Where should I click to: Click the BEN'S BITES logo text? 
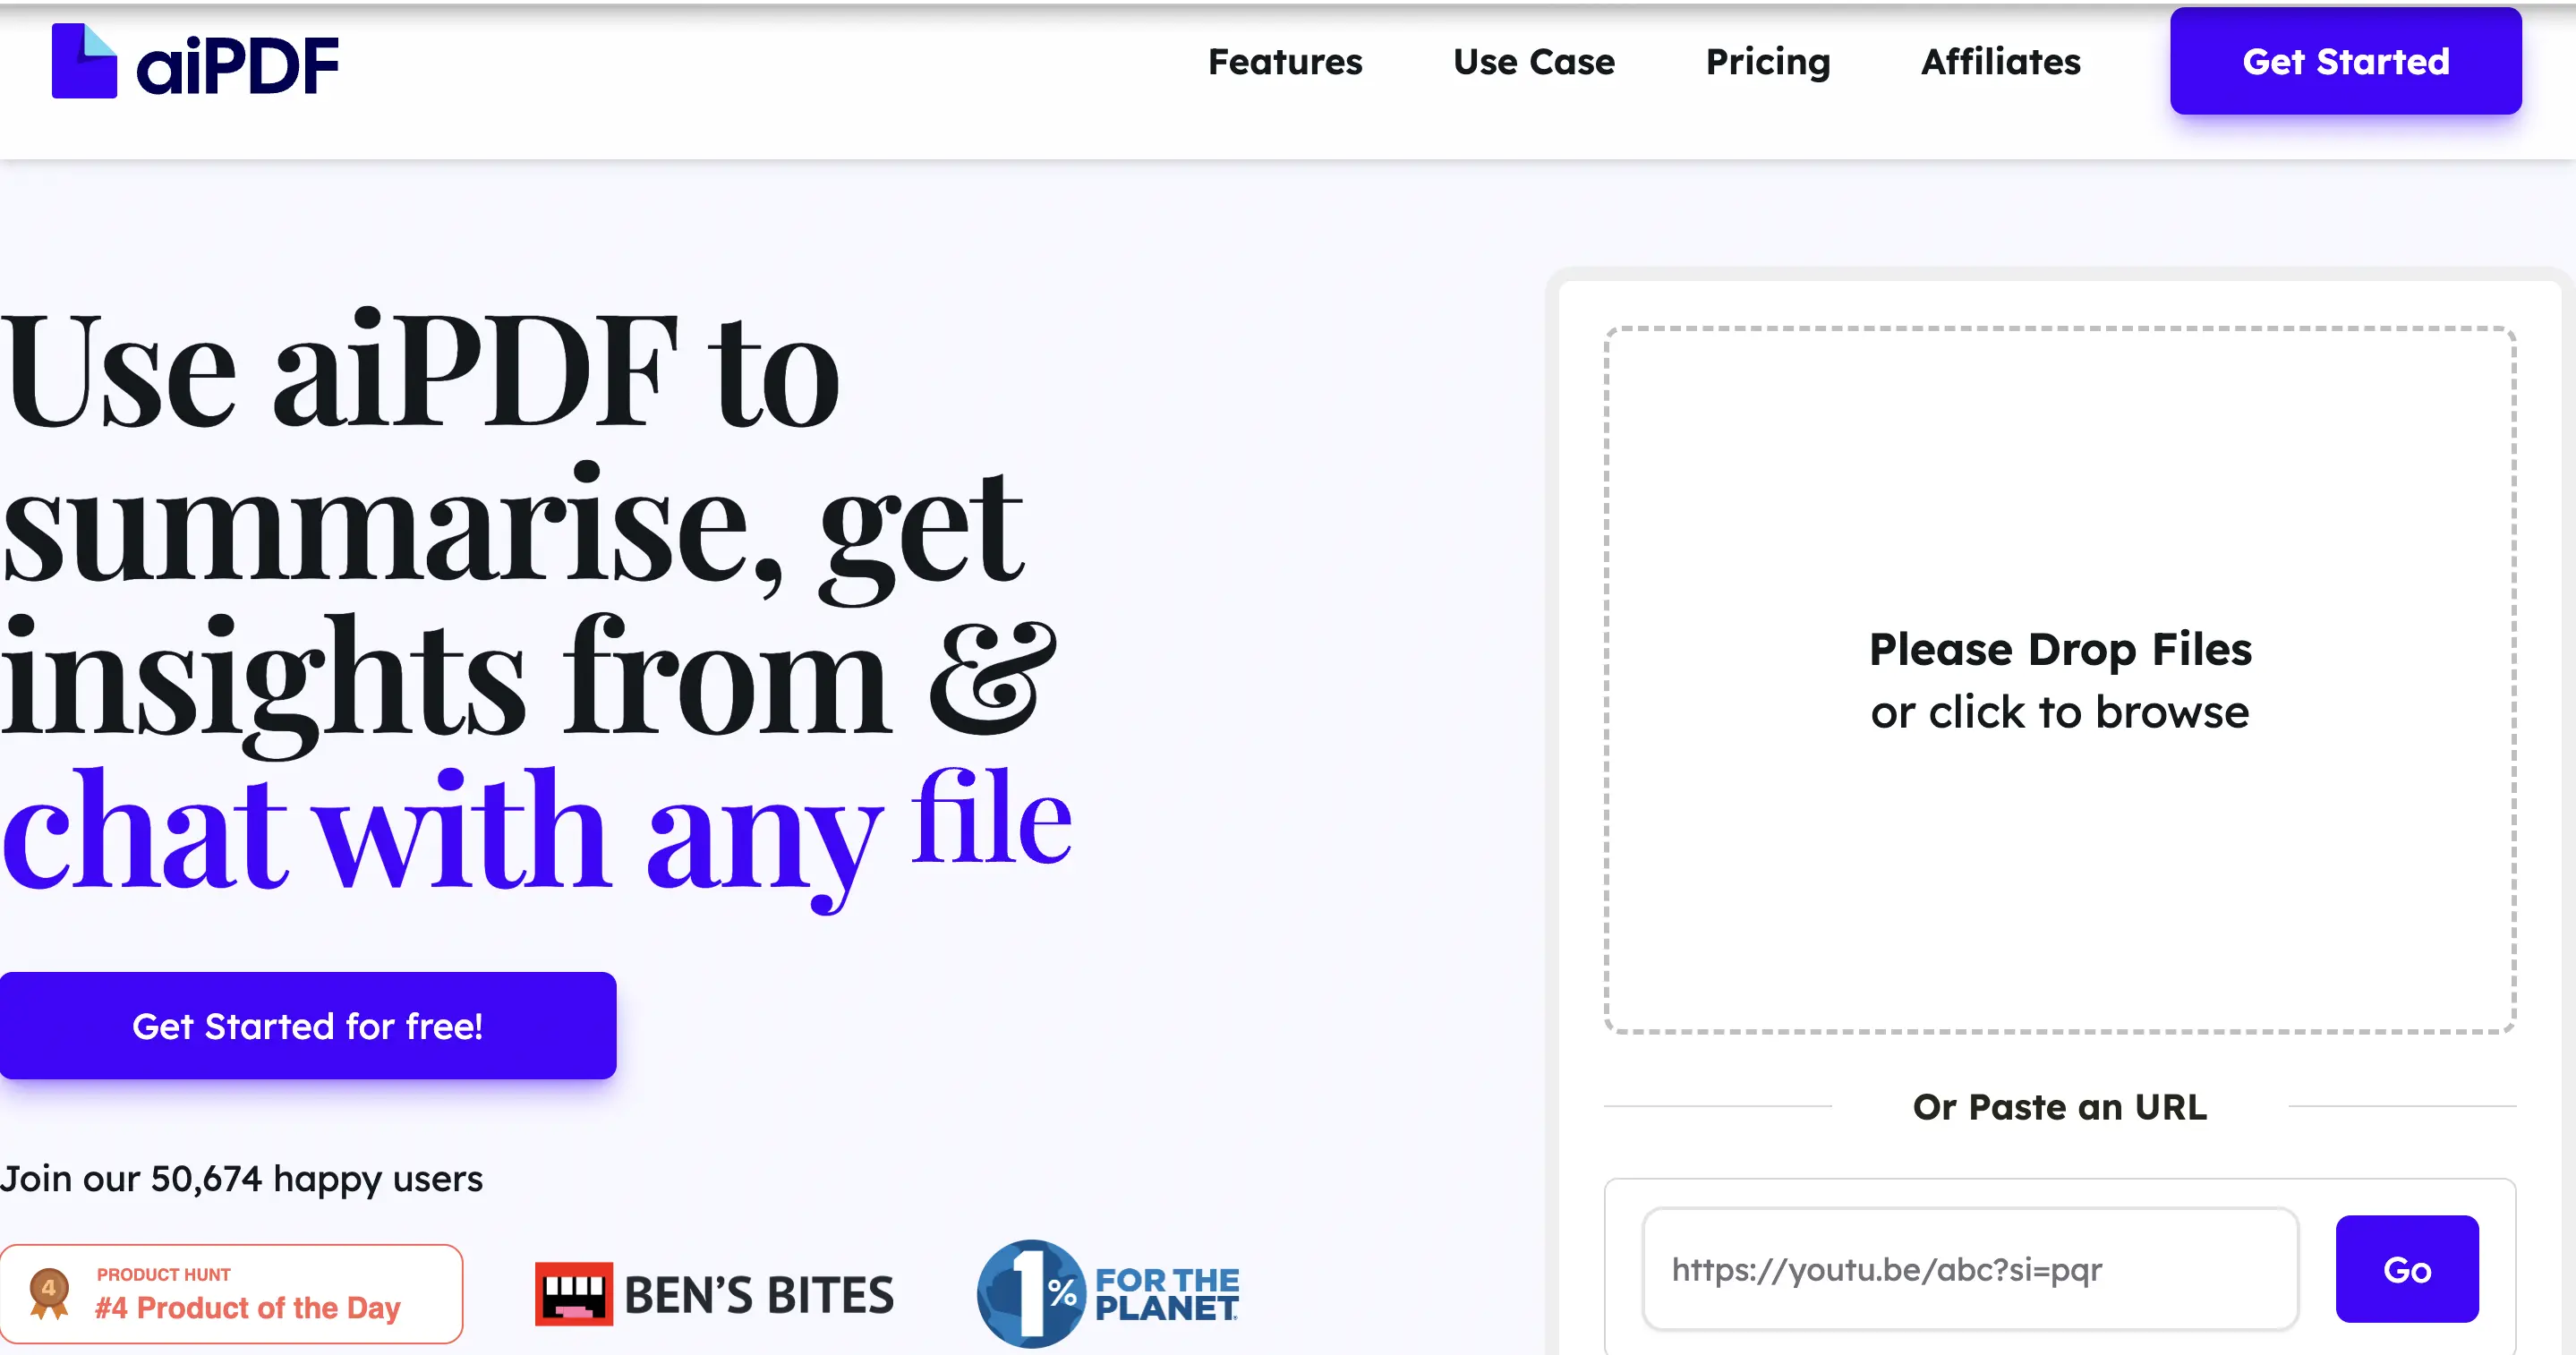758,1295
